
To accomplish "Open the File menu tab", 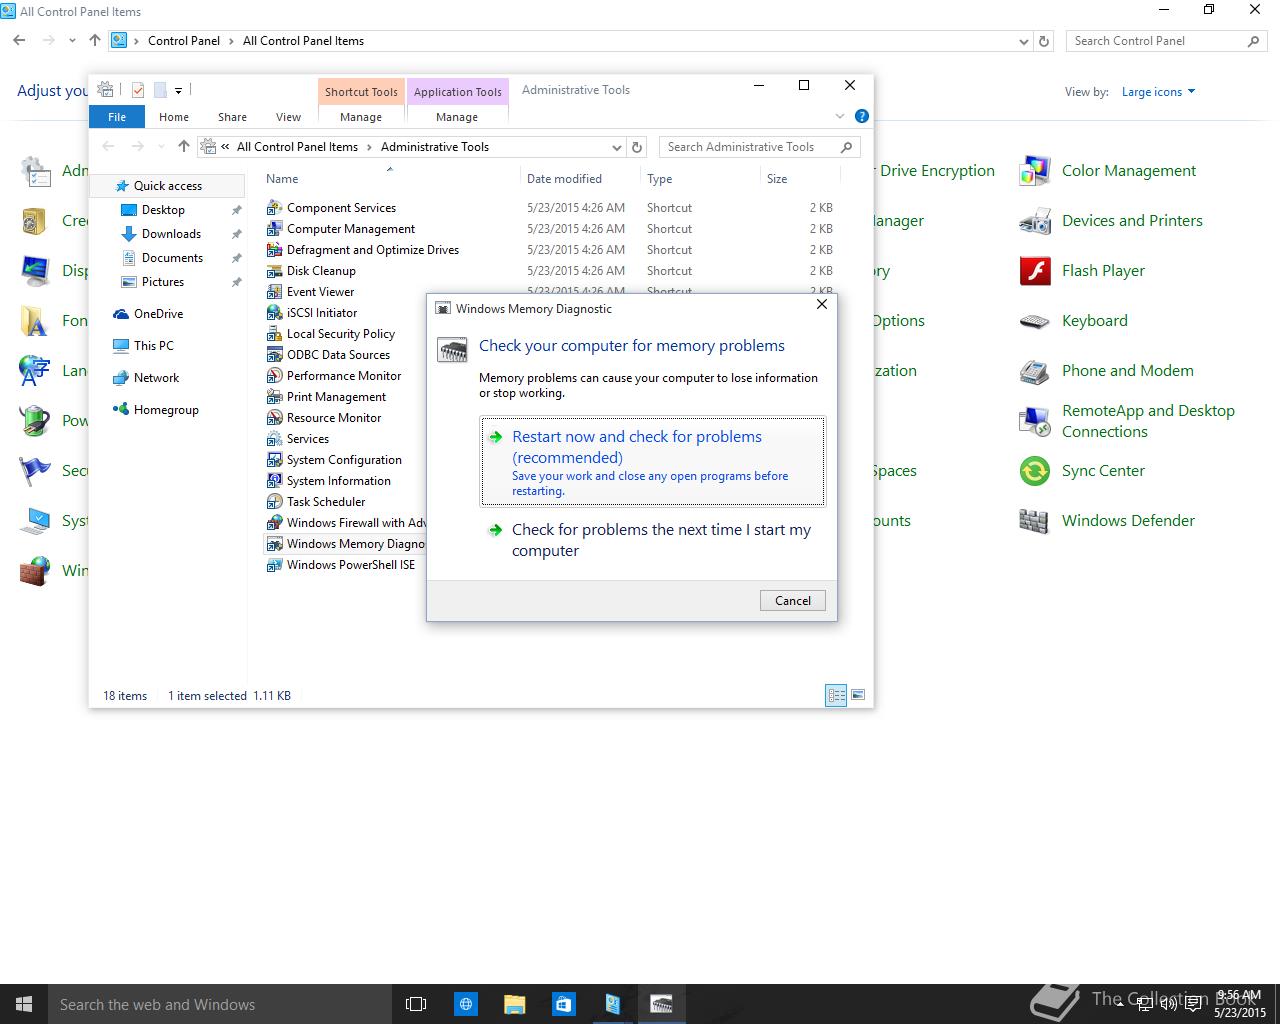I will (117, 117).
